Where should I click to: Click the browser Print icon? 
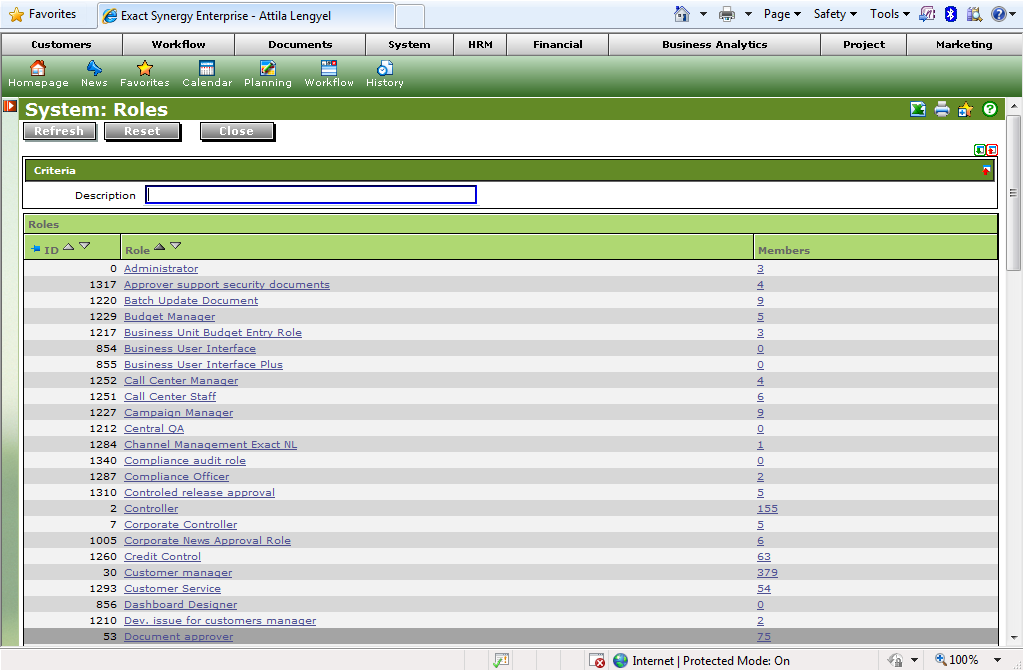click(x=727, y=14)
